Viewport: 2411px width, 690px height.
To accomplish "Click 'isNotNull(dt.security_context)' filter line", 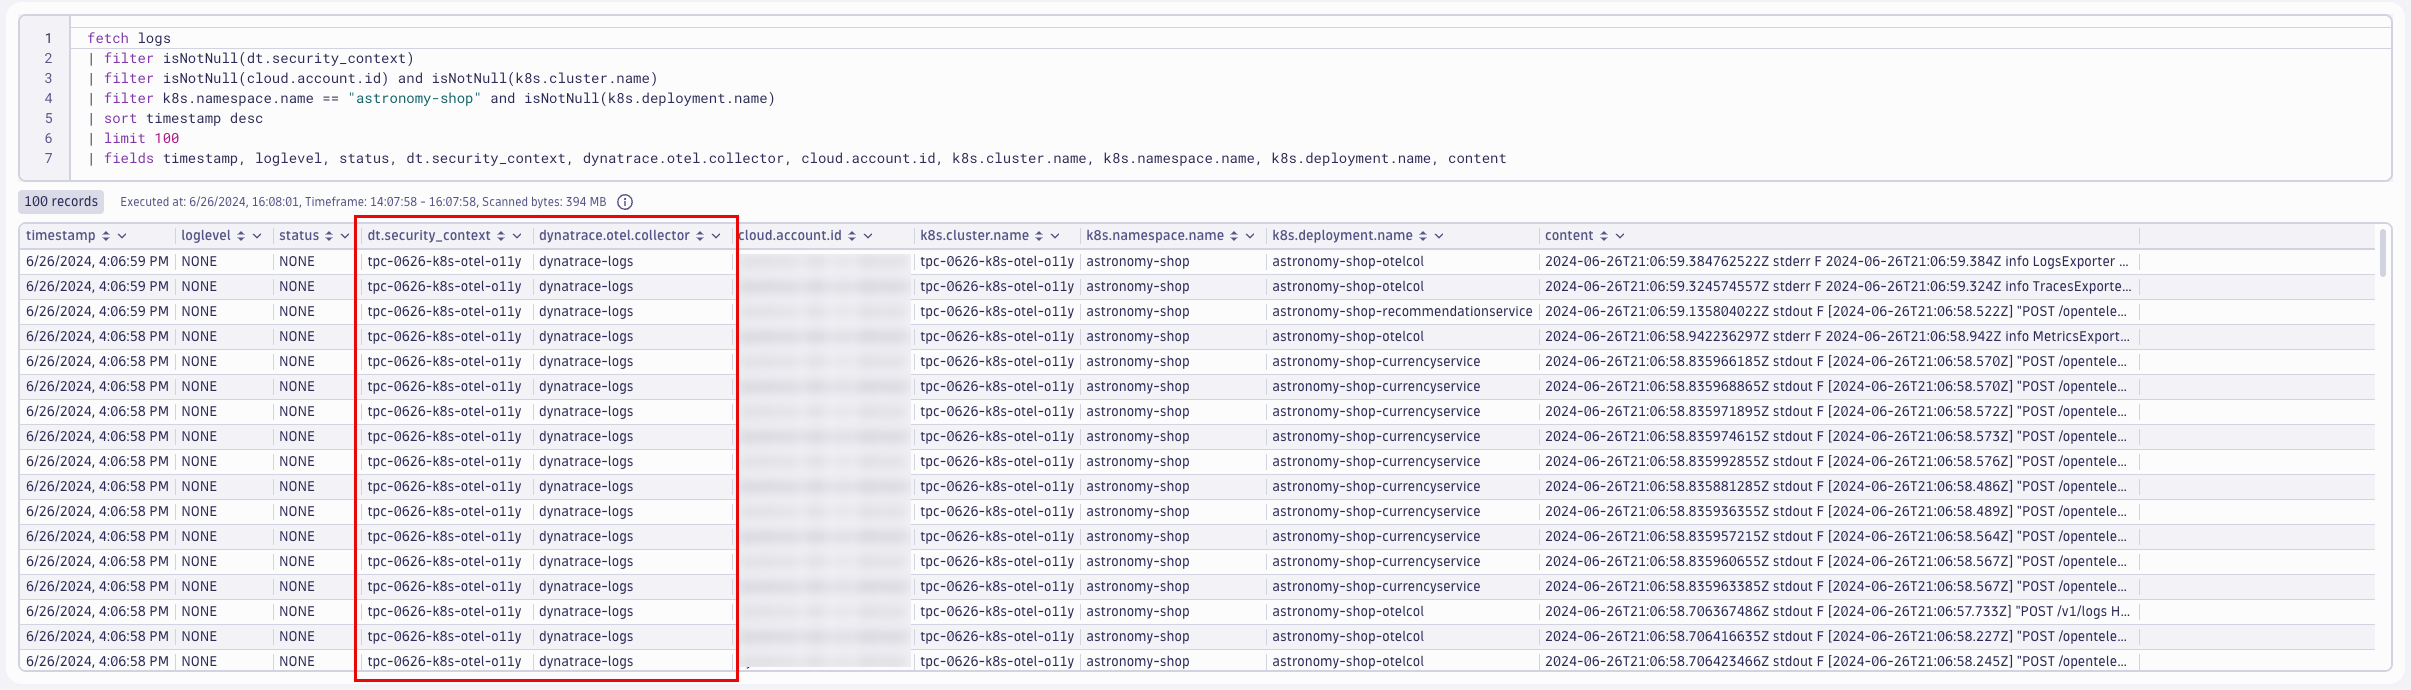I will (x=250, y=58).
